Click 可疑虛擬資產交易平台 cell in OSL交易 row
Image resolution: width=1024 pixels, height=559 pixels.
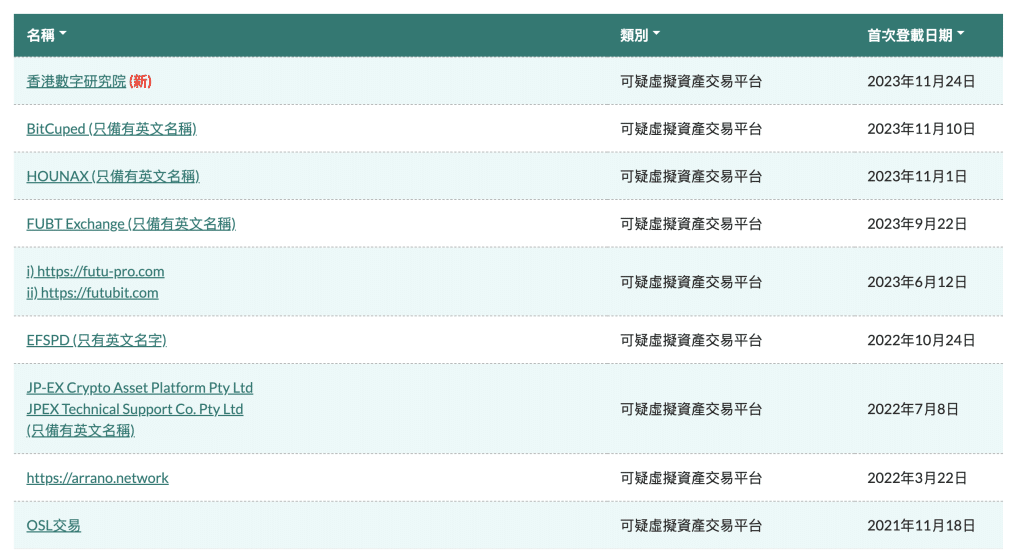(691, 525)
